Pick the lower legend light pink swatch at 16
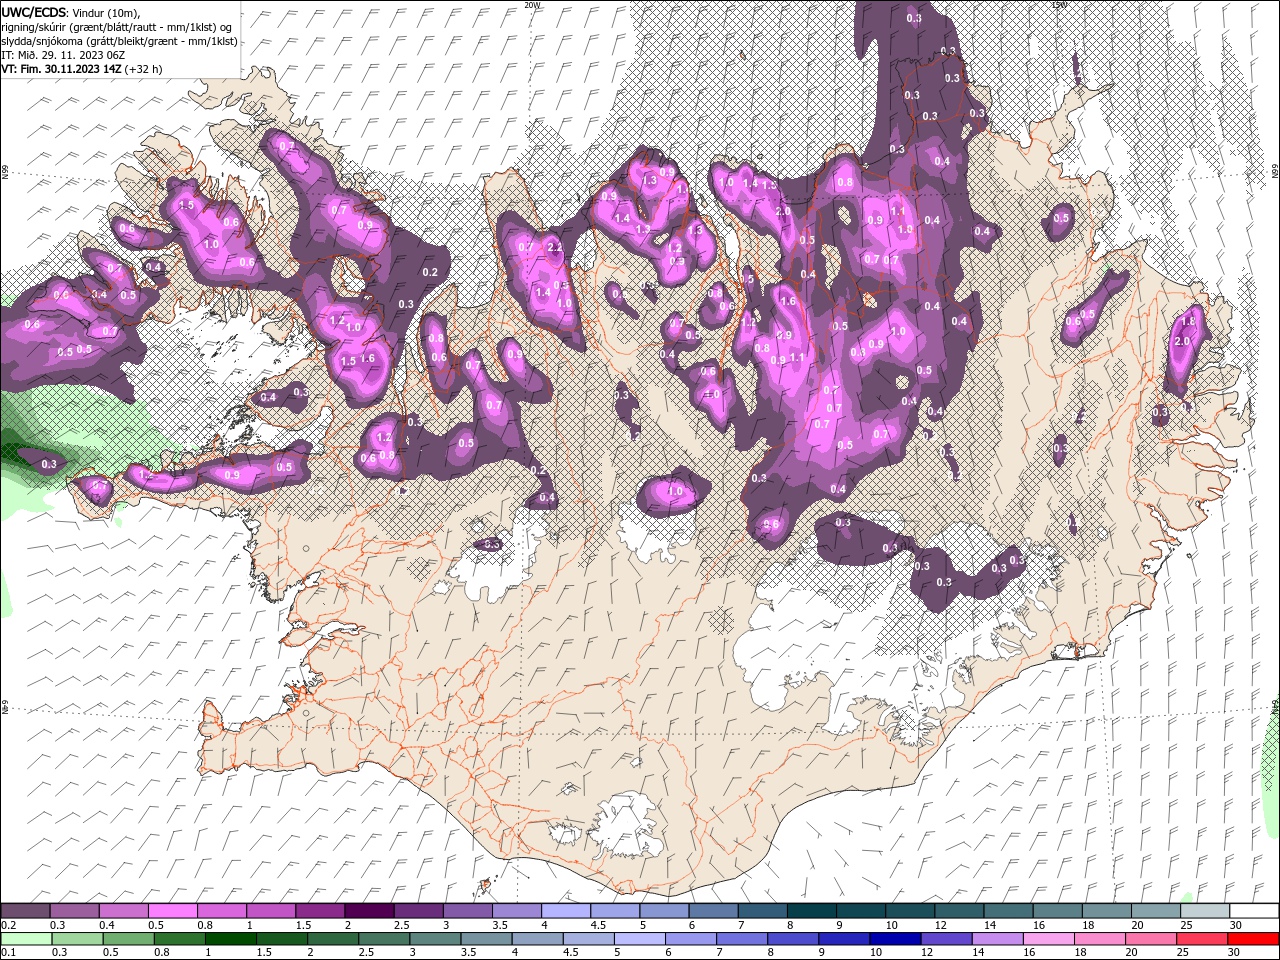The image size is (1280, 960). pyautogui.click(x=1047, y=938)
